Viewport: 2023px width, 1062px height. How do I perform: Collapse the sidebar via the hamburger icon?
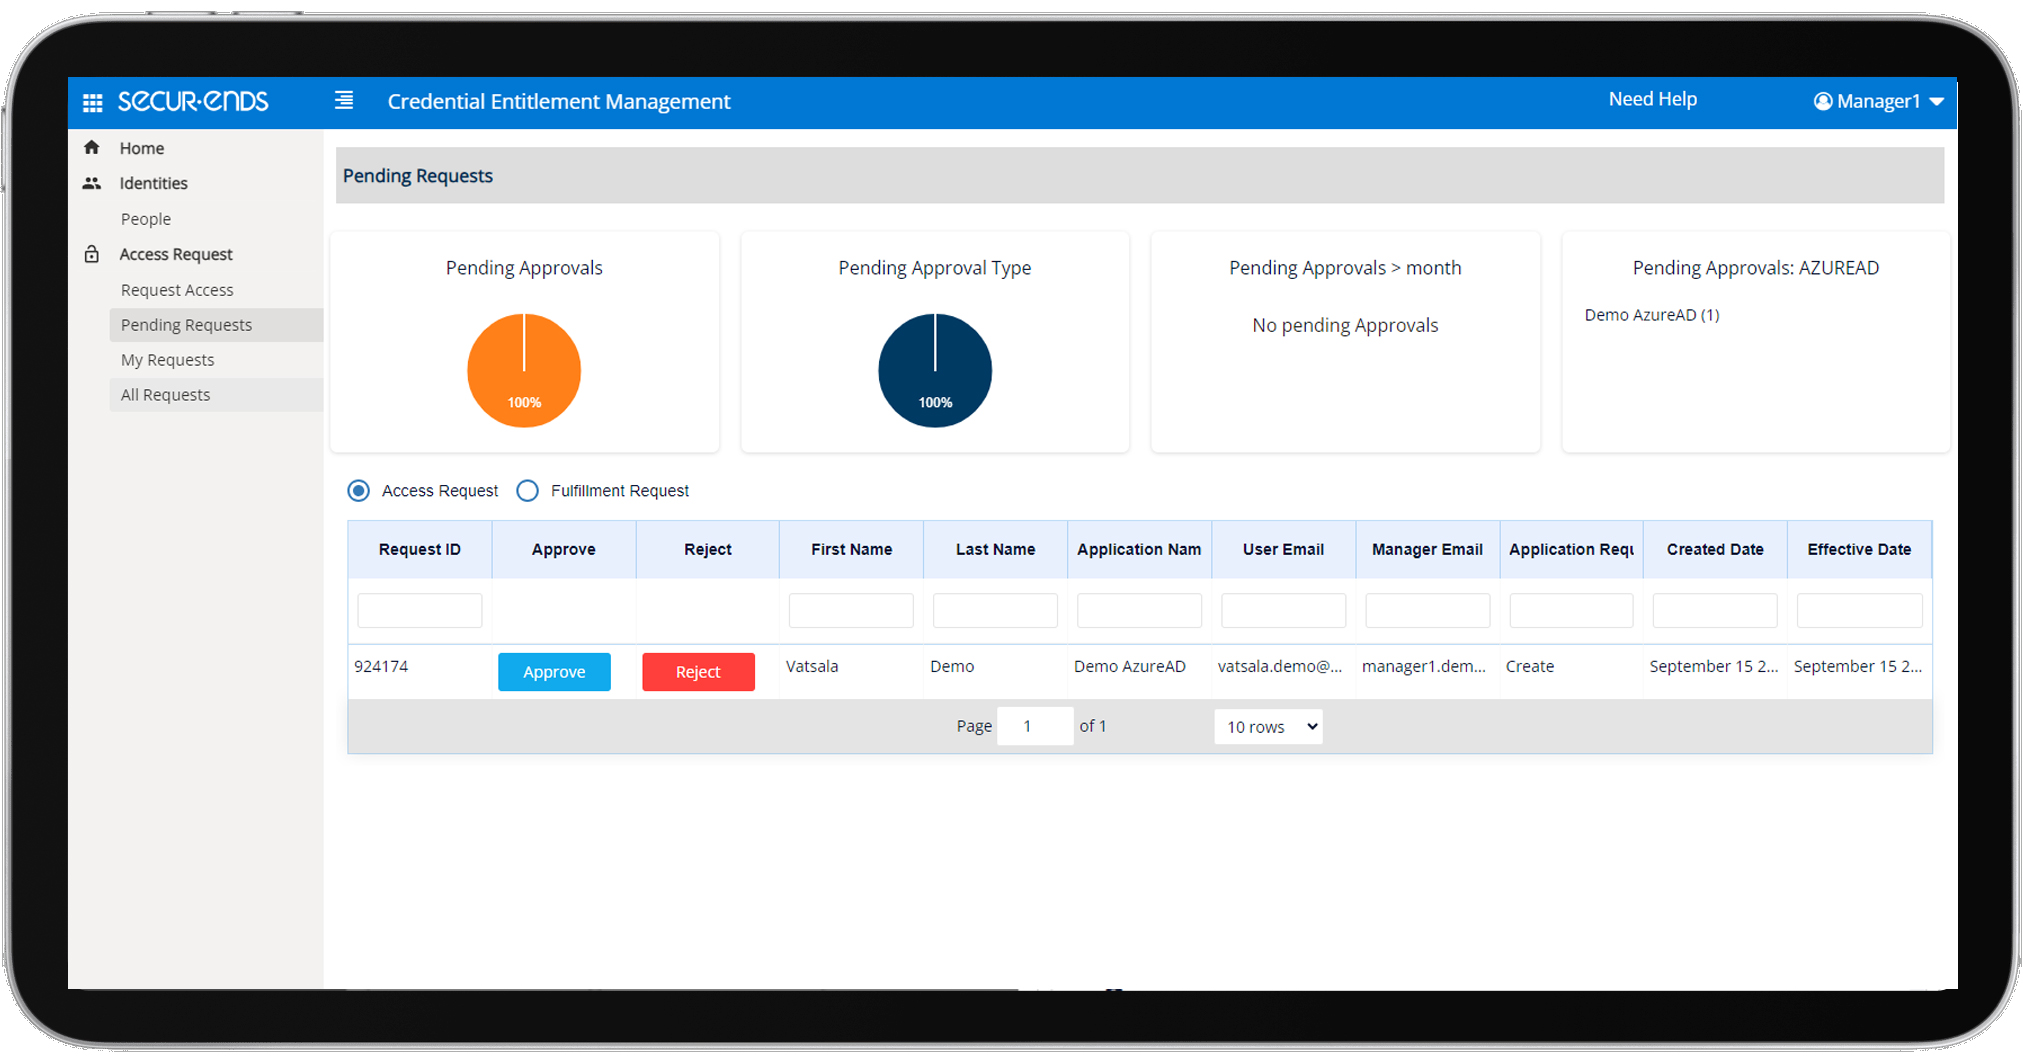(343, 101)
